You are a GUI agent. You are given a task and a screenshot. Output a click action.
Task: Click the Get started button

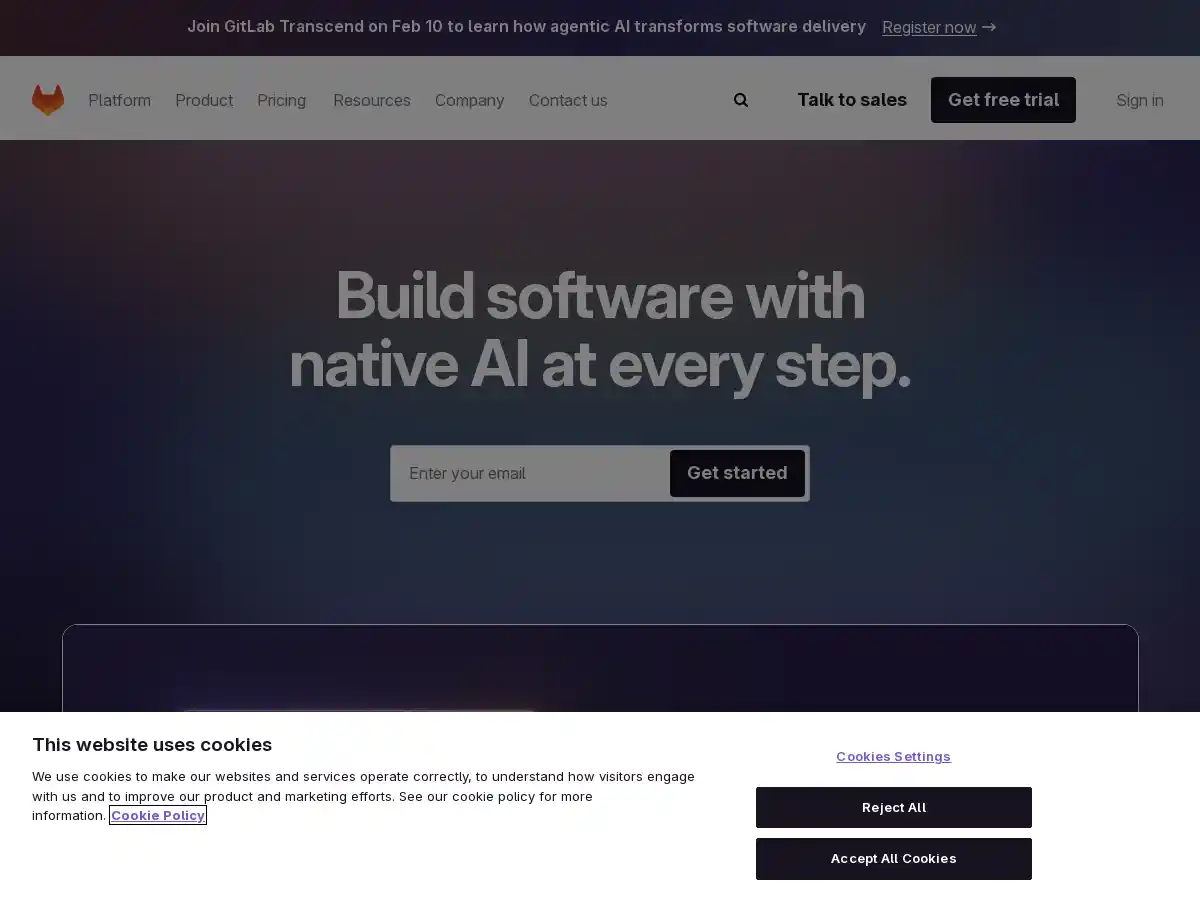point(737,473)
